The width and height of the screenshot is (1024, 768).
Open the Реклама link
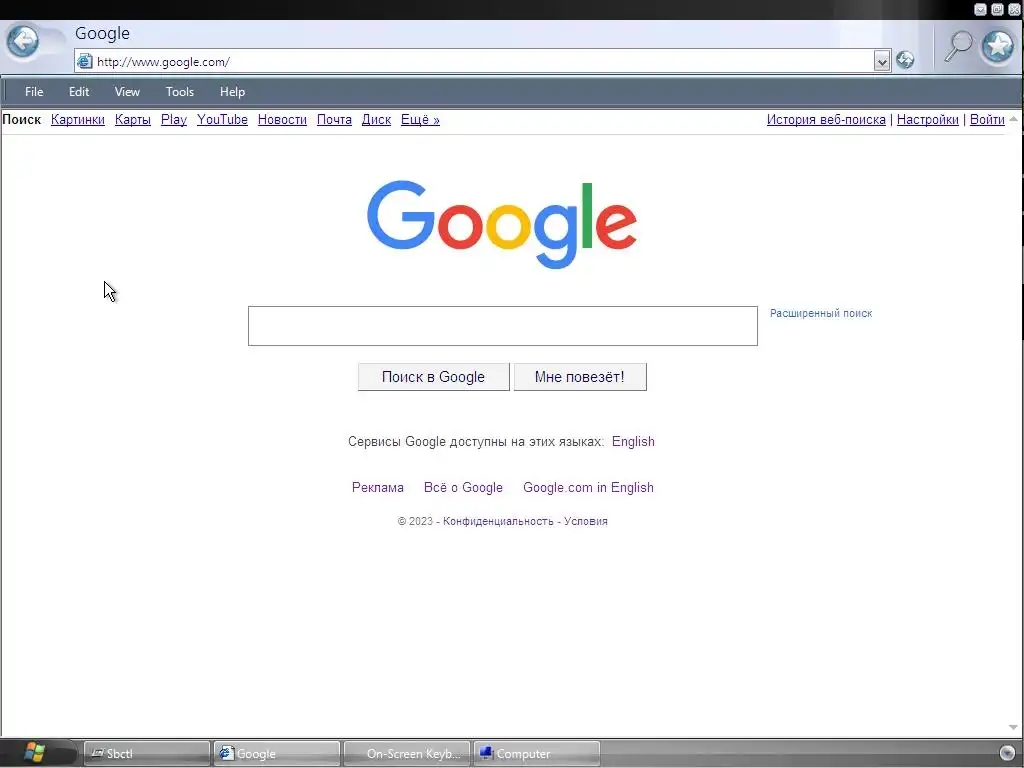coord(377,487)
